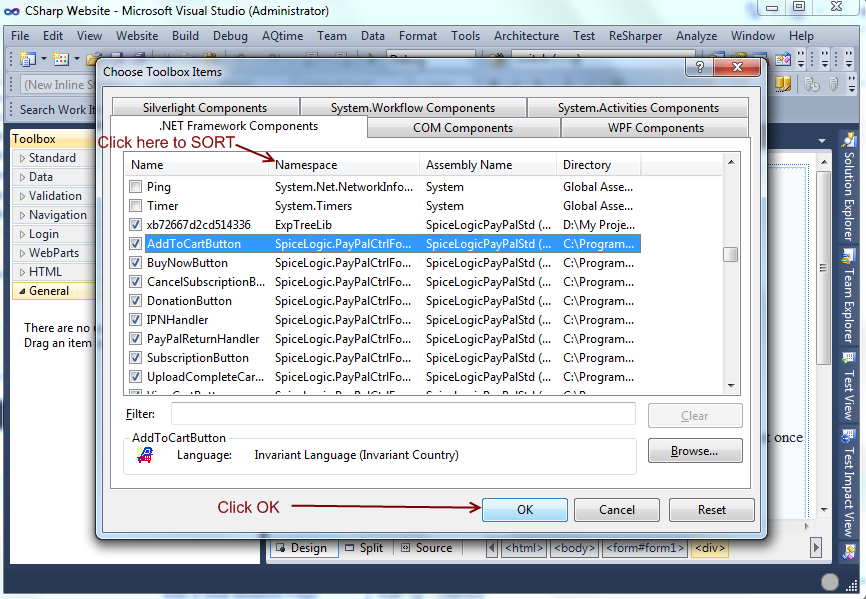Click into the Filter text field

click(403, 414)
